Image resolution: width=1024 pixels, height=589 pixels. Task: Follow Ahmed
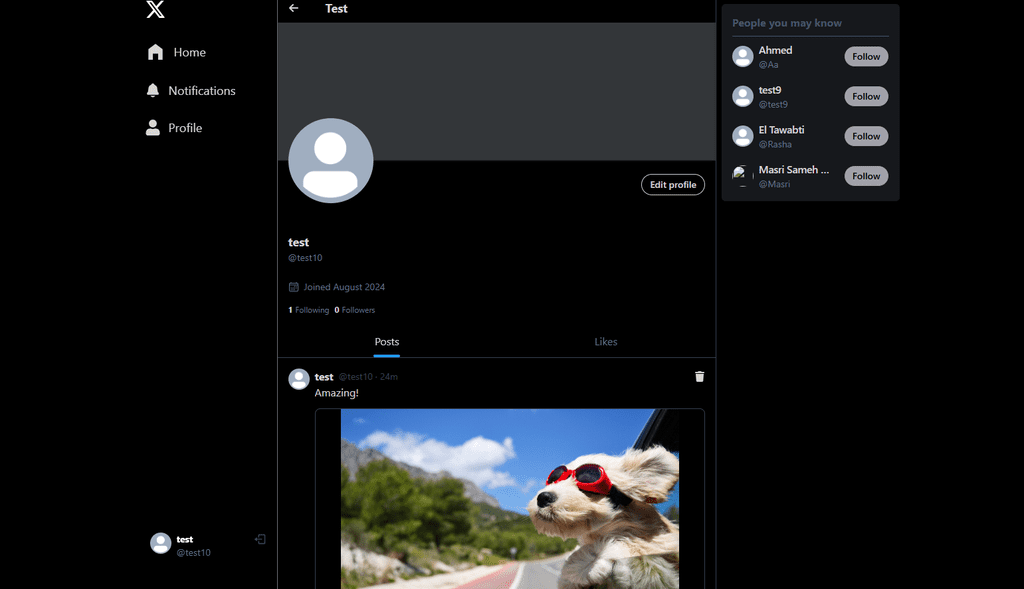(x=866, y=57)
